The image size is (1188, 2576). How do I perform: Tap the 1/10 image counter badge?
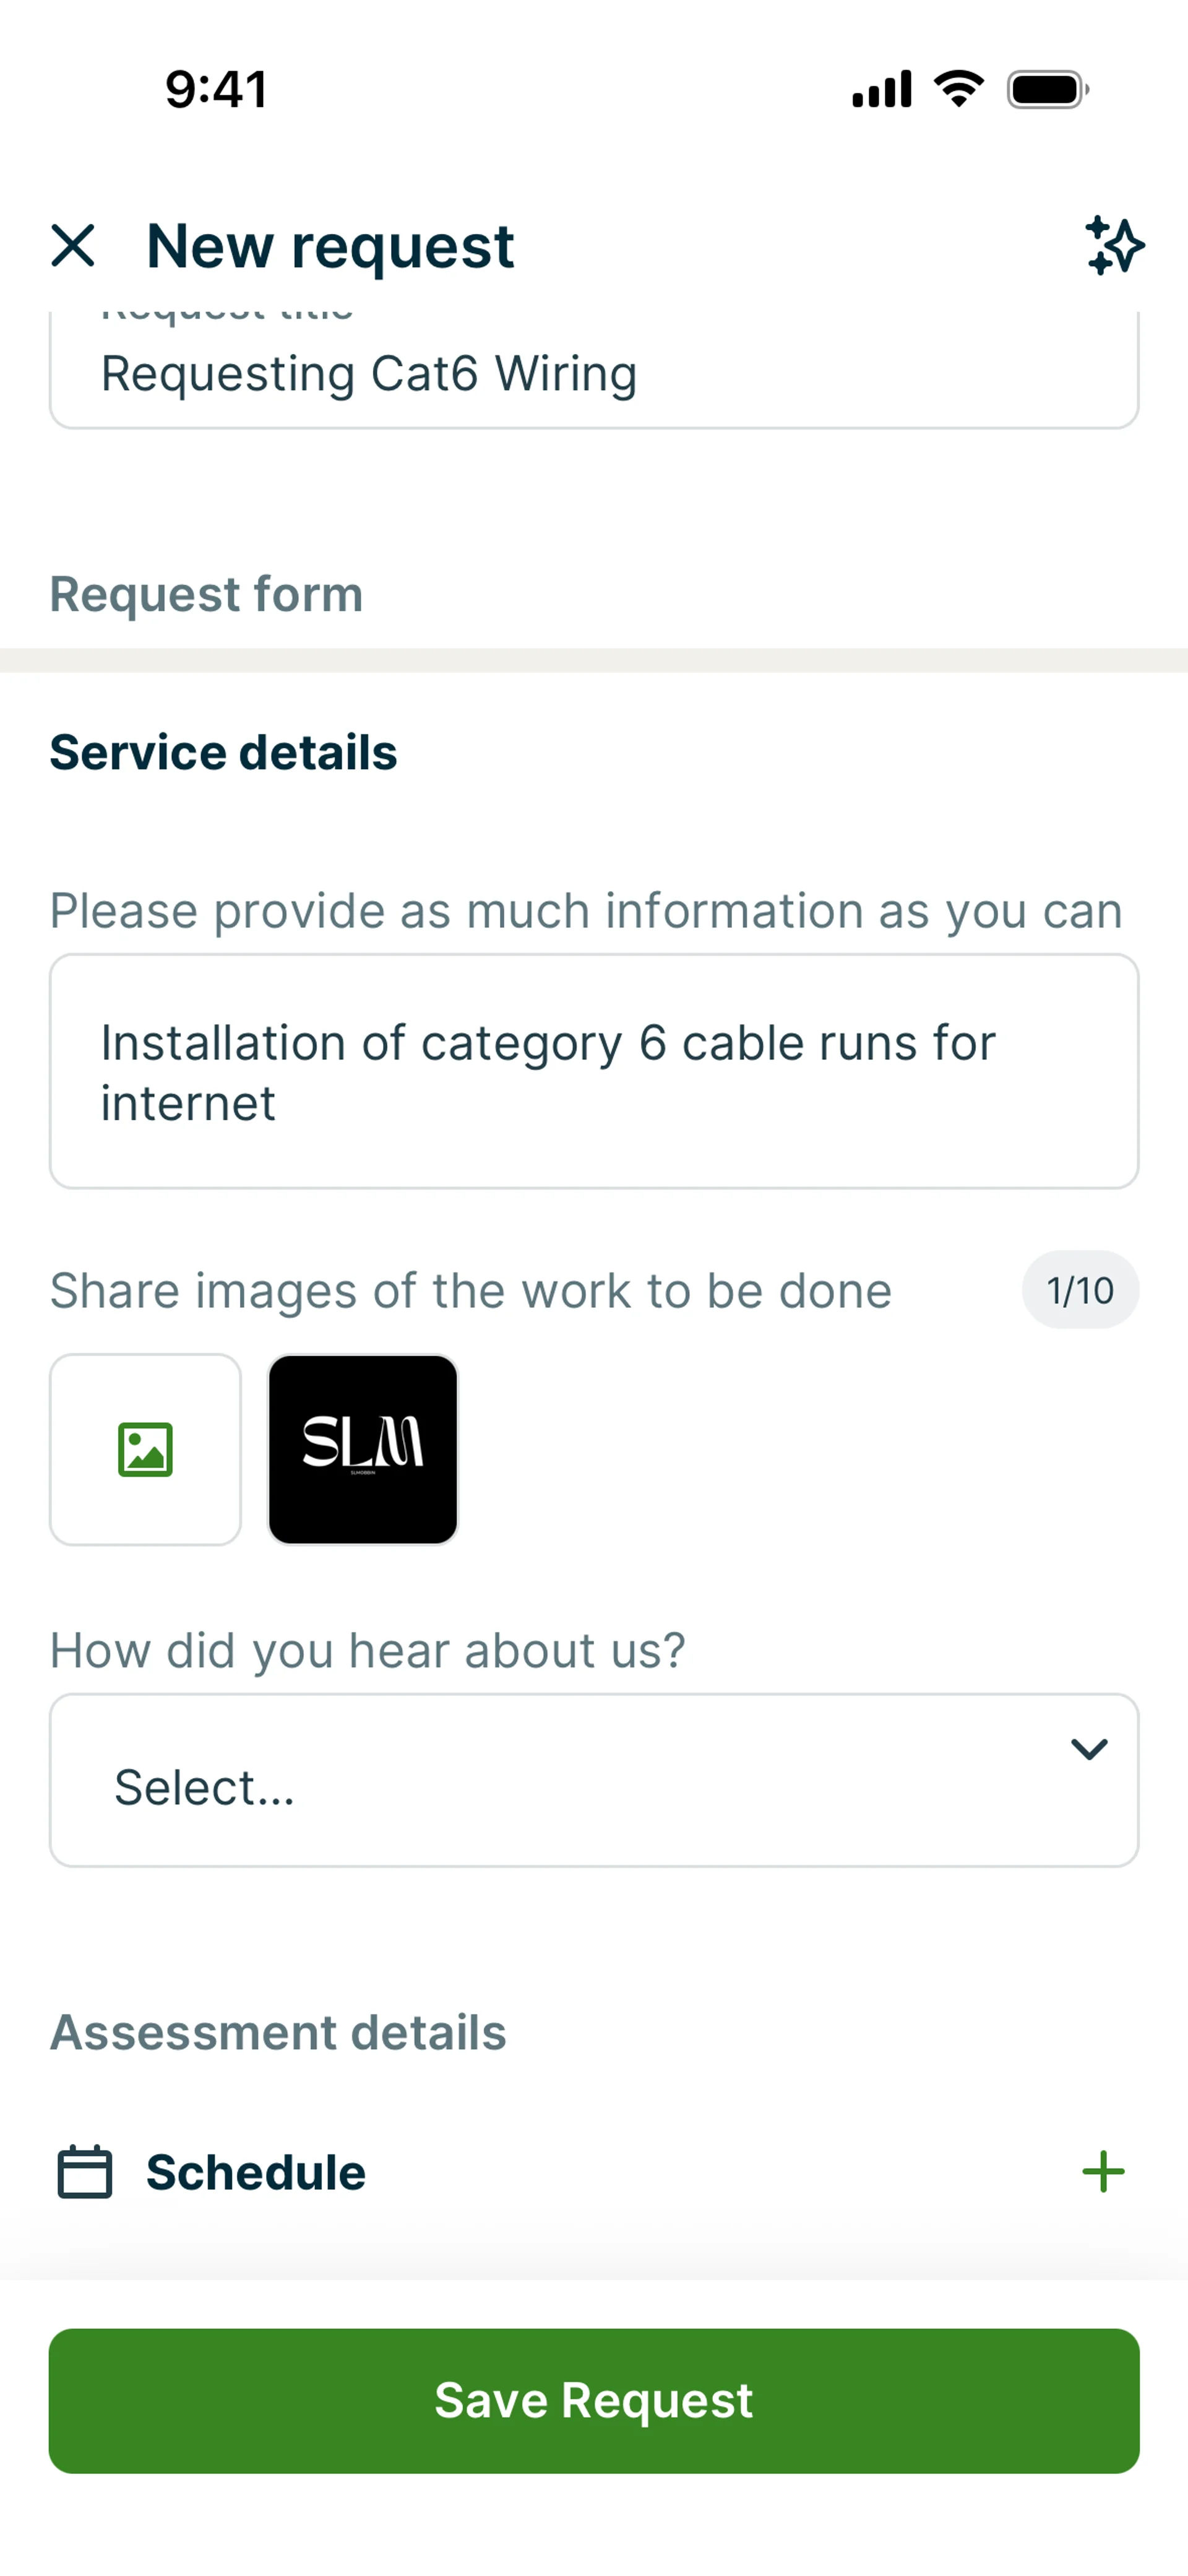[x=1080, y=1290]
